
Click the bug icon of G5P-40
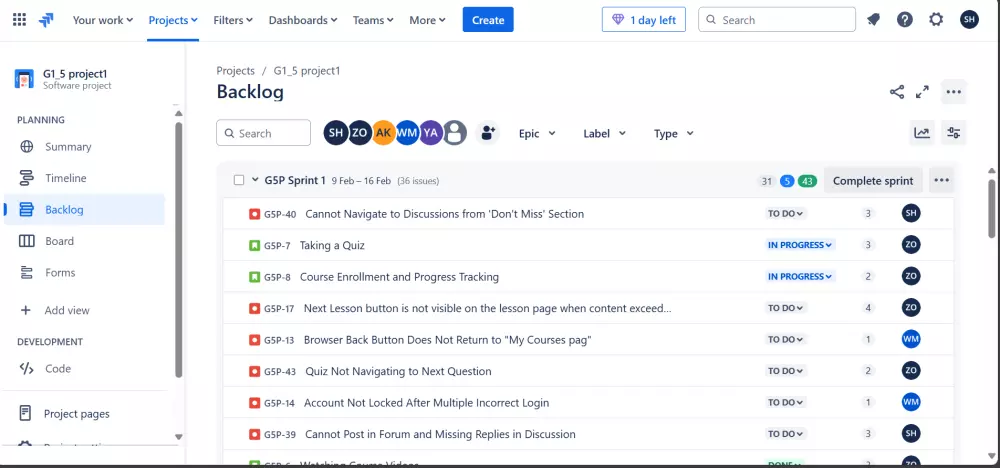pyautogui.click(x=254, y=214)
